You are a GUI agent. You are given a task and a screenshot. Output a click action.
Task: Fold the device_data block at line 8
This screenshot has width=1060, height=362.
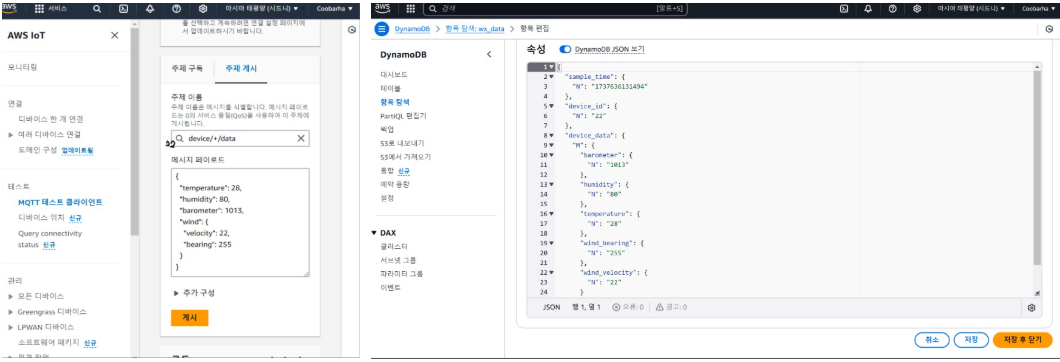[x=552, y=136]
